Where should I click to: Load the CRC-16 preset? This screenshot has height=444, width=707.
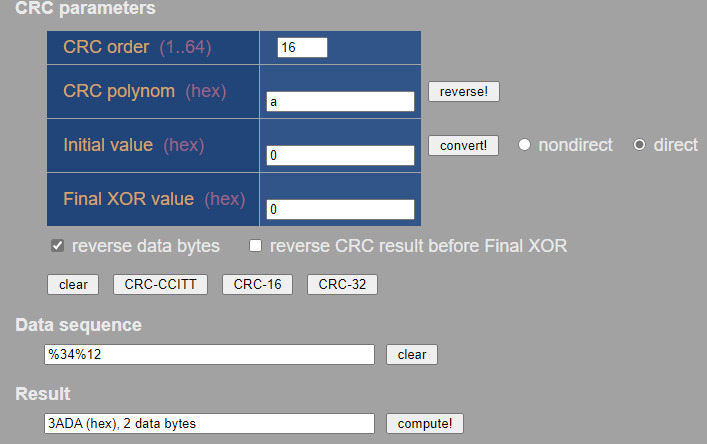(257, 285)
